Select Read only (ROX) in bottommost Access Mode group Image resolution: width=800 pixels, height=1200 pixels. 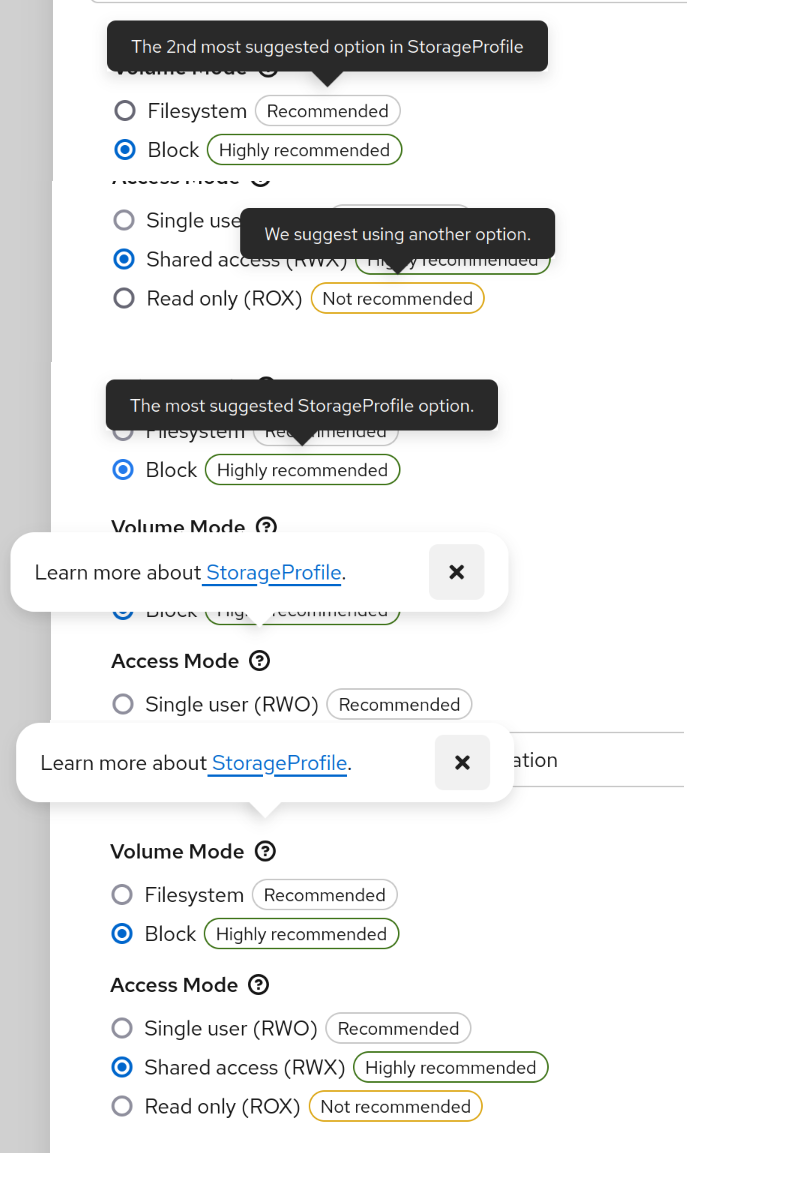click(x=122, y=1106)
